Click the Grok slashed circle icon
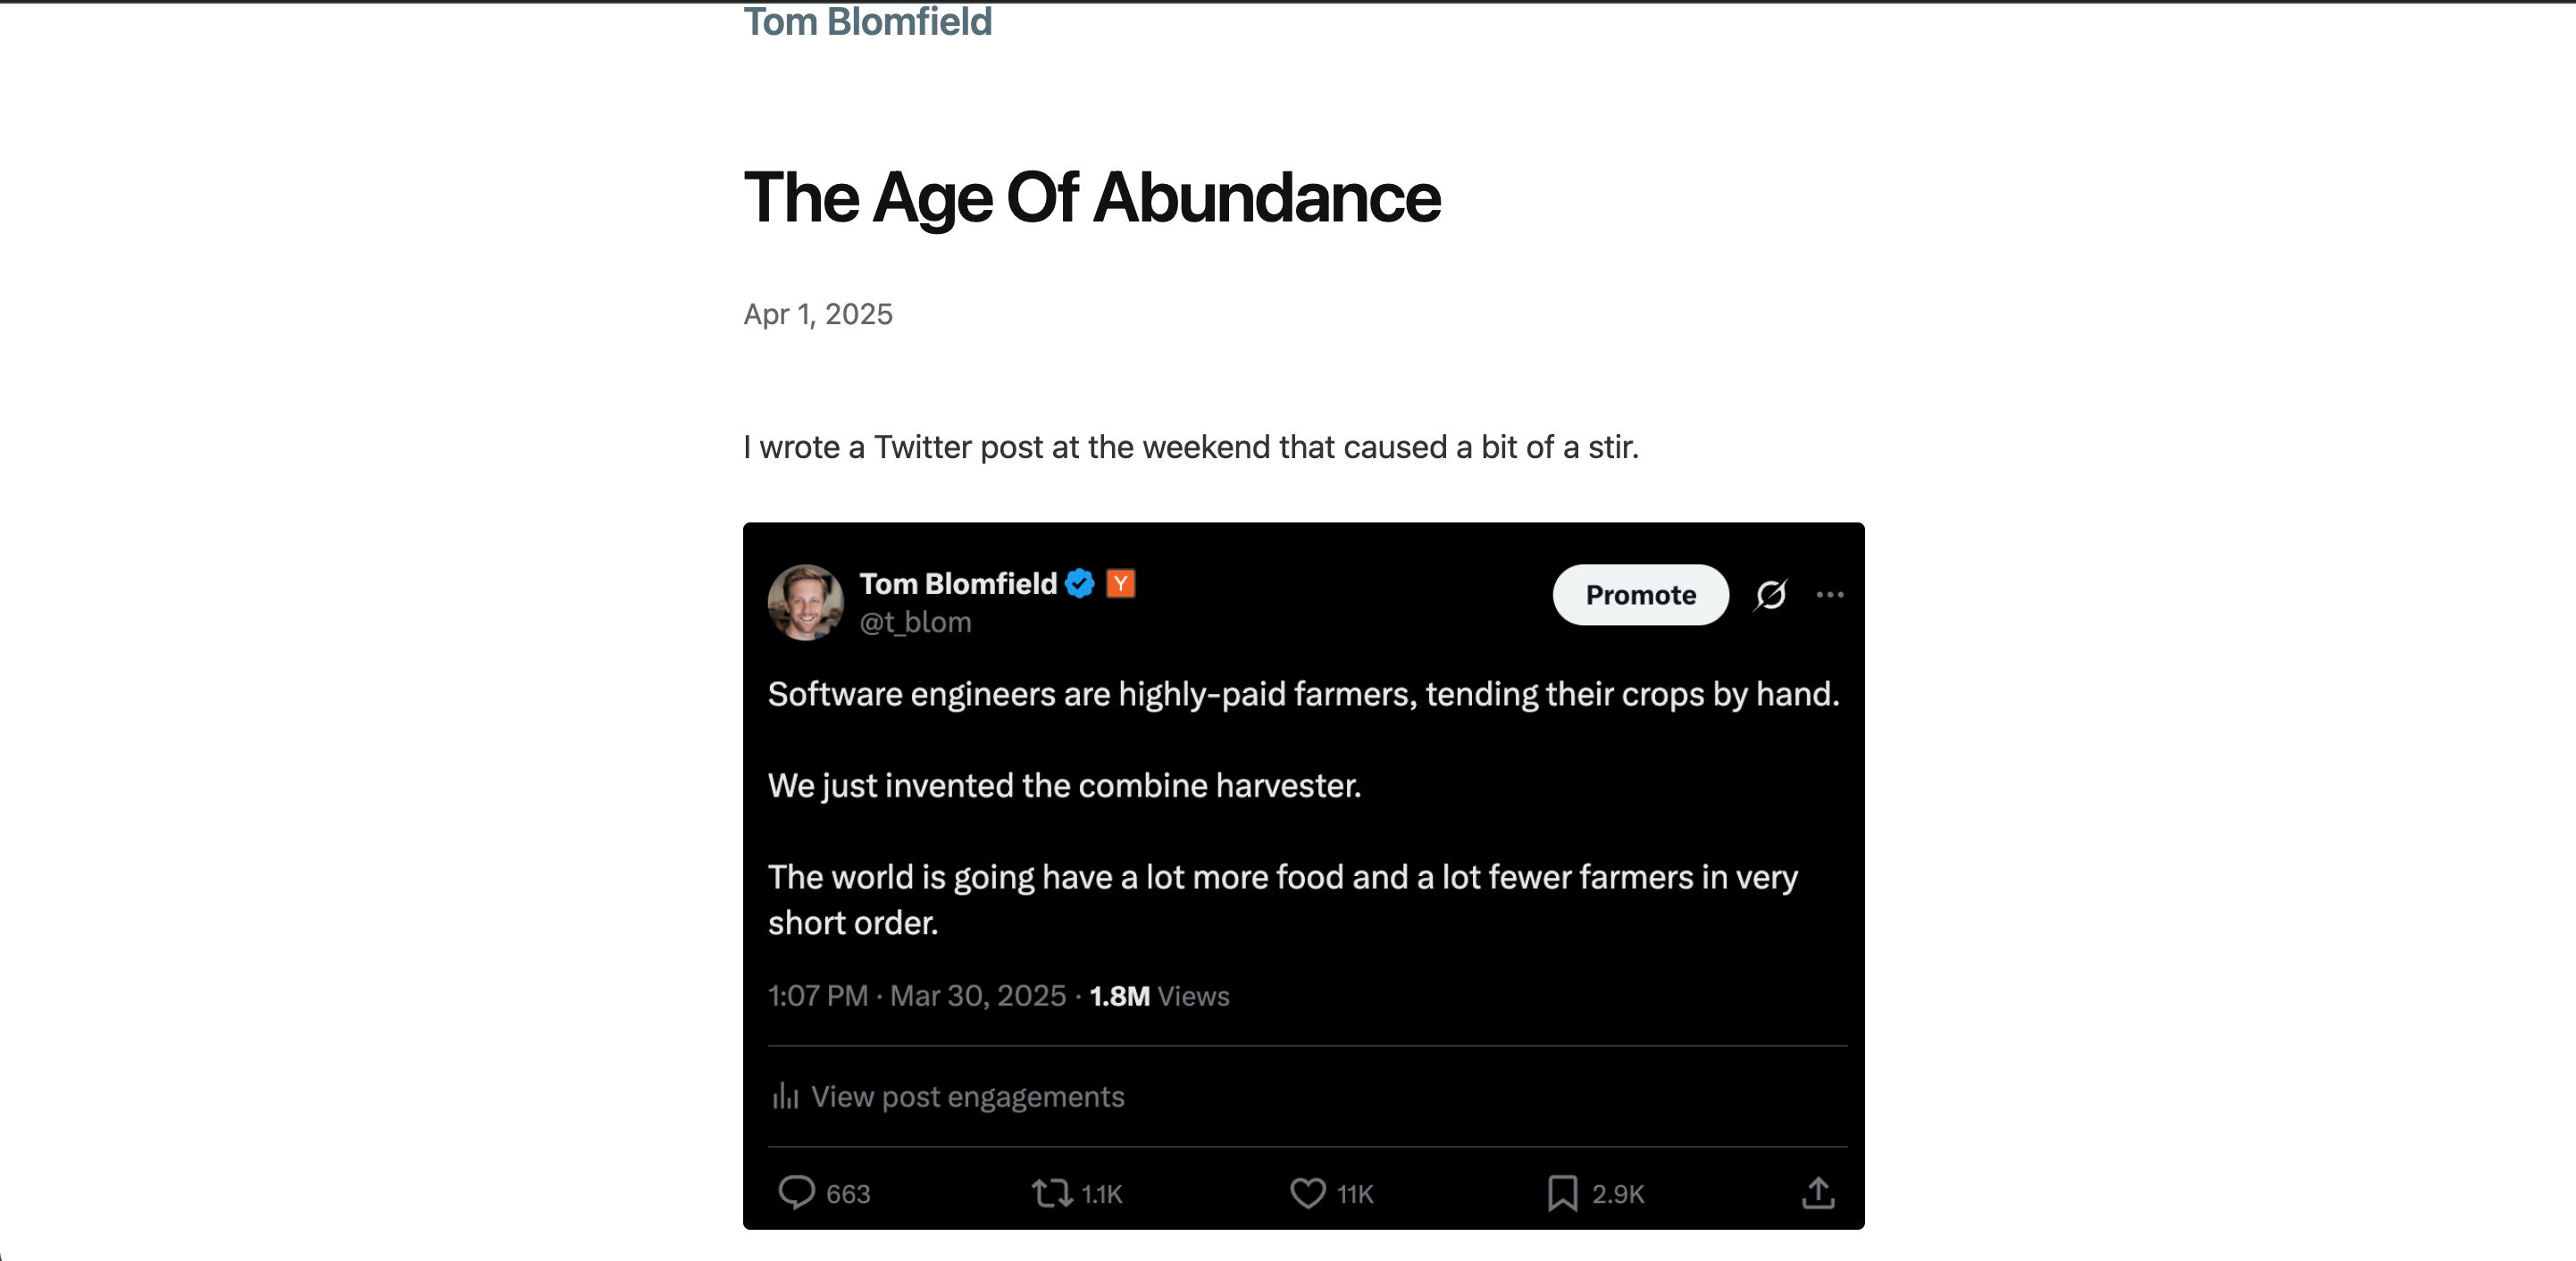2576x1261 pixels. pyautogui.click(x=1771, y=595)
